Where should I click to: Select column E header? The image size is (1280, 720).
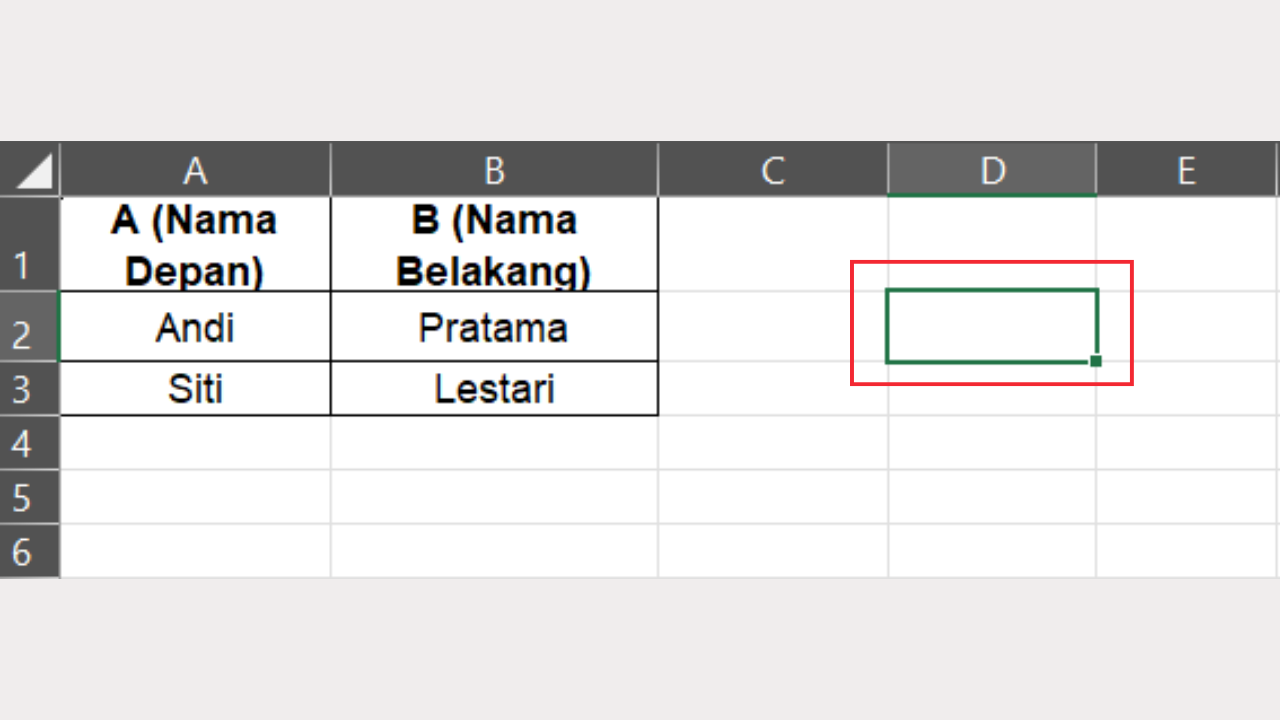tap(1186, 170)
